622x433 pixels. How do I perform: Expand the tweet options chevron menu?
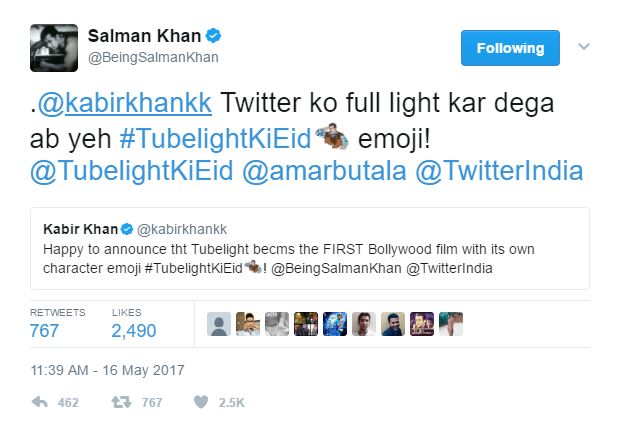point(585,47)
